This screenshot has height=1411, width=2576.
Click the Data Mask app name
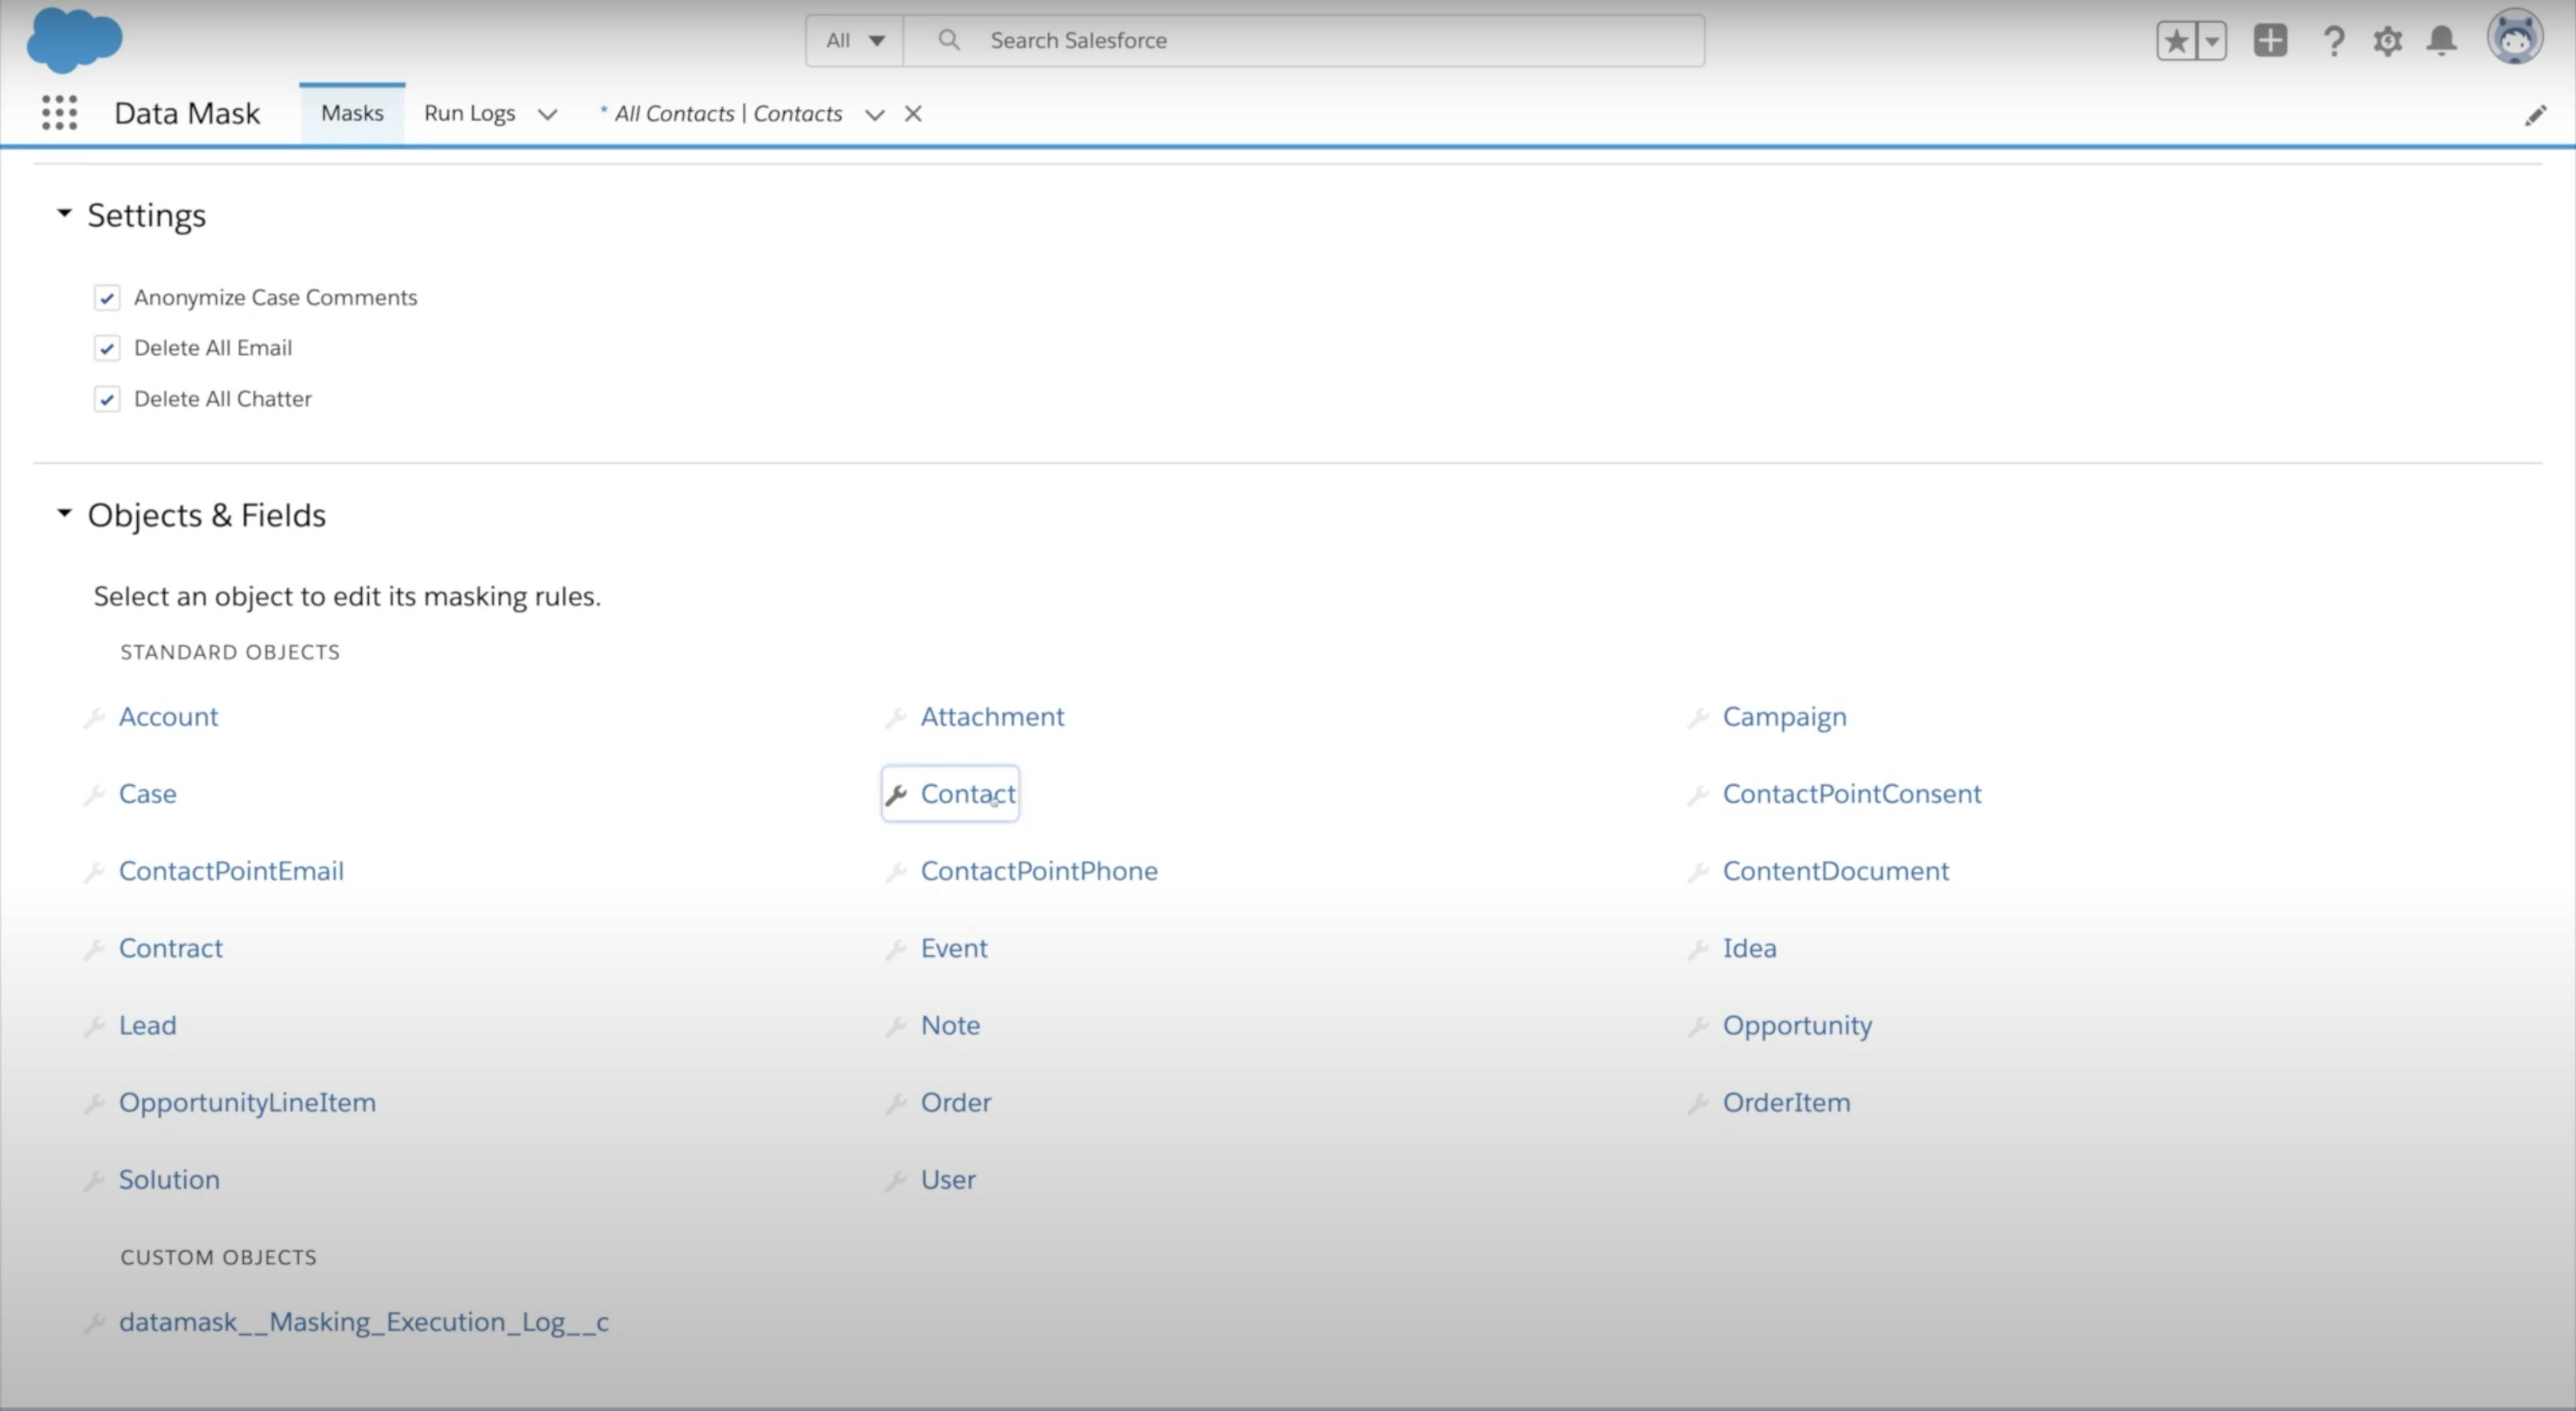187,113
